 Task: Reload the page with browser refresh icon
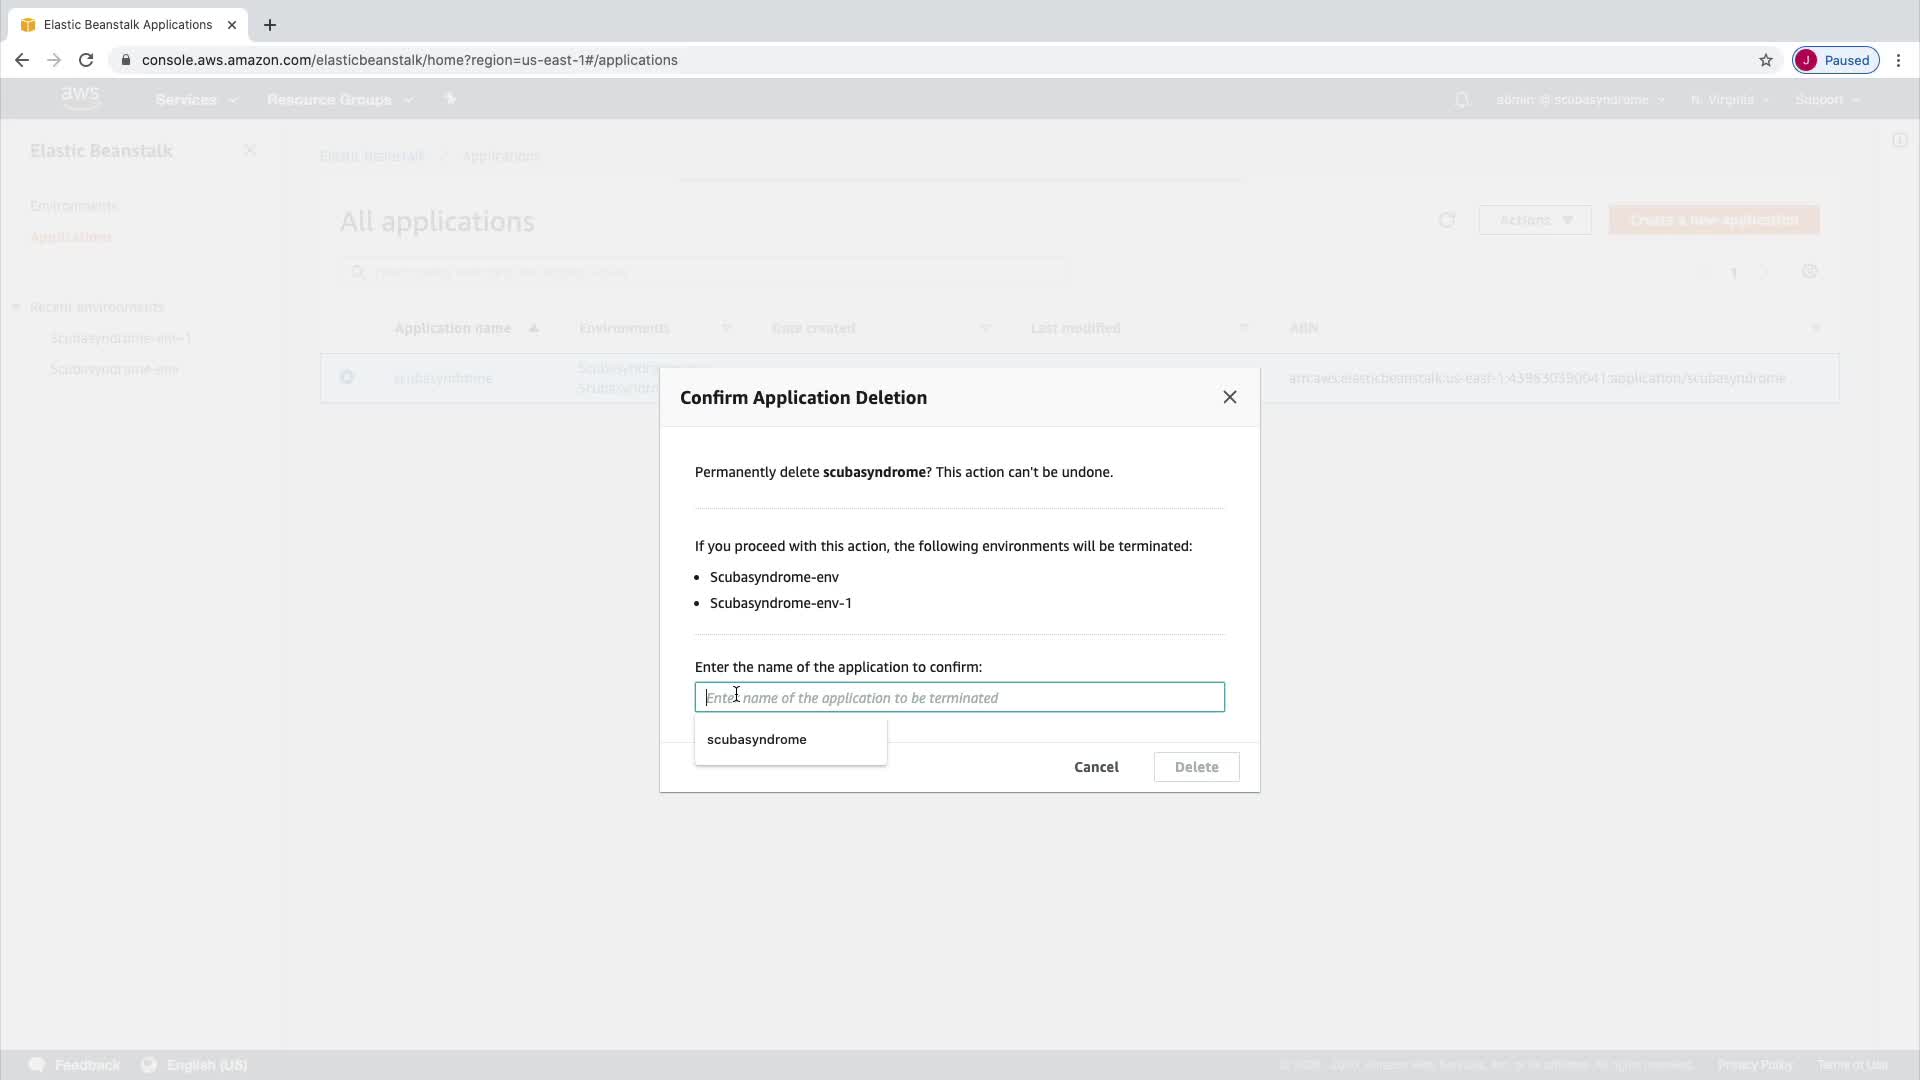[86, 60]
